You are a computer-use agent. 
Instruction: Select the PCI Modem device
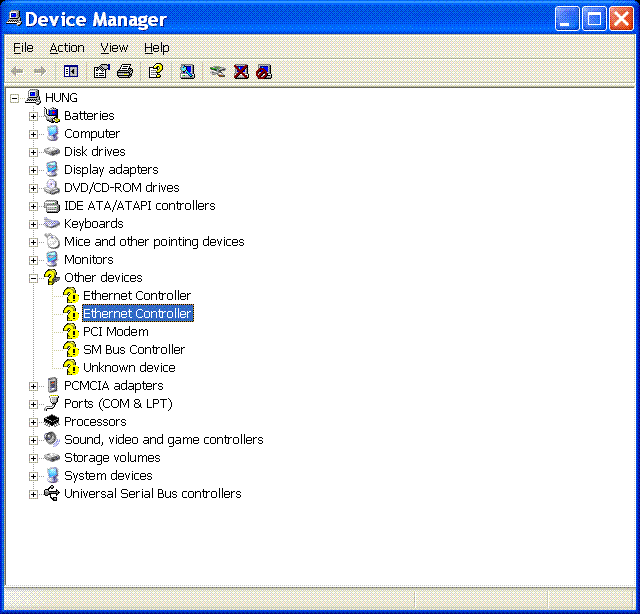click(x=115, y=332)
